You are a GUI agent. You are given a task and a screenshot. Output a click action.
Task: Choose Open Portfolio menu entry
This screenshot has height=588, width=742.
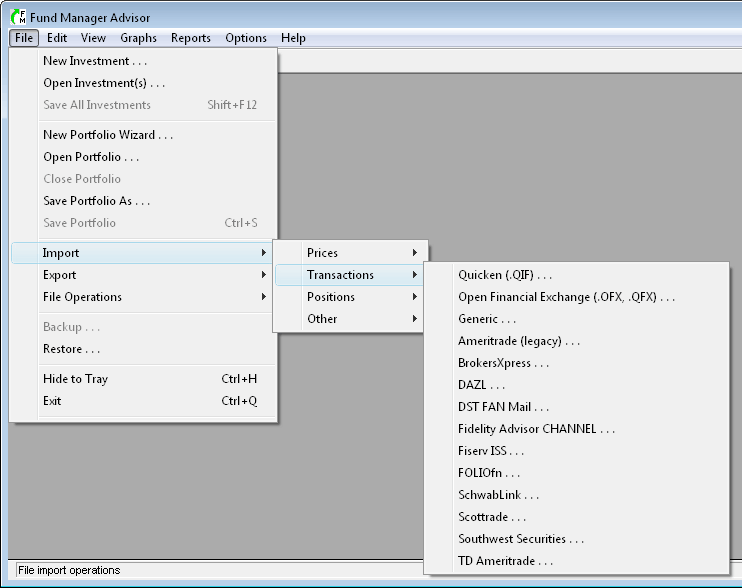(143, 157)
